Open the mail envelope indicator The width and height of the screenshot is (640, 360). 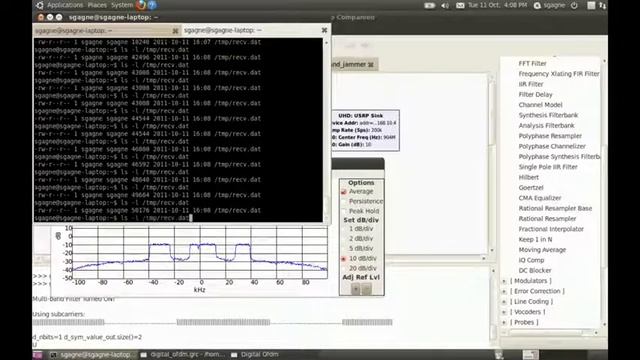click(x=460, y=5)
